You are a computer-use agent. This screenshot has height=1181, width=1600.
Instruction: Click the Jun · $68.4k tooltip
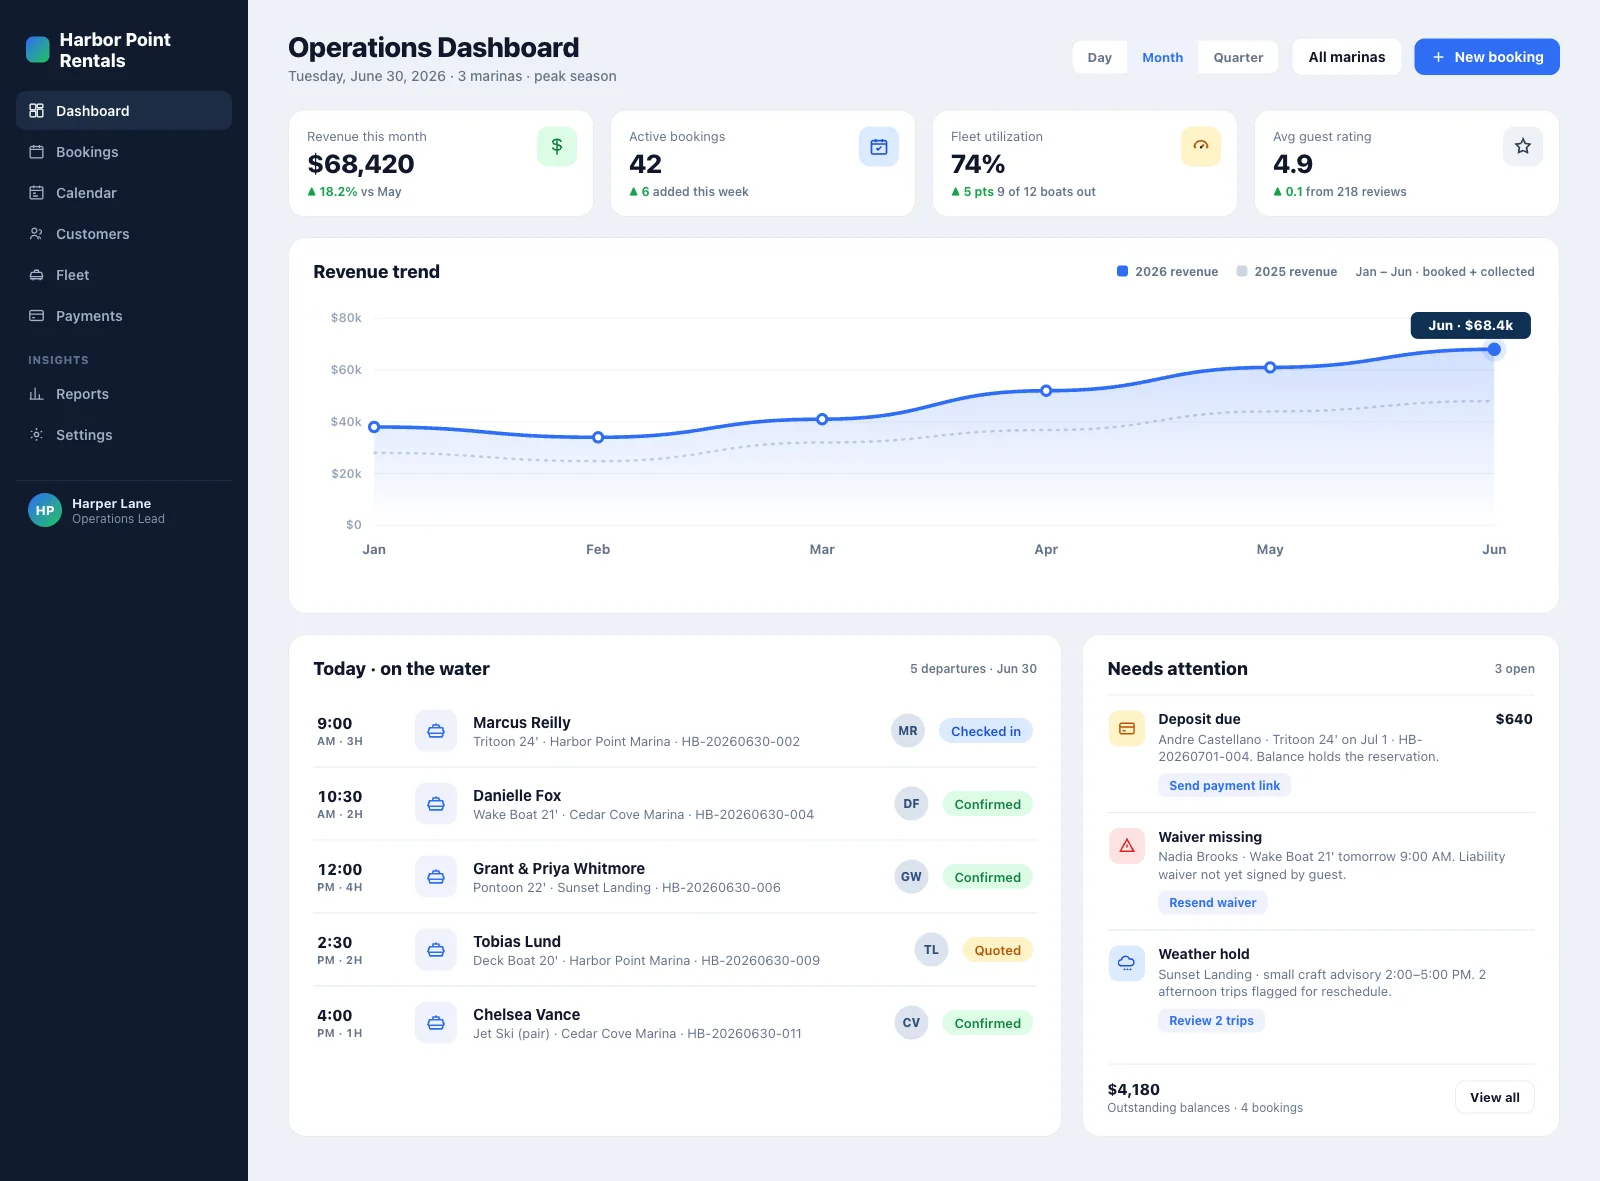1470,325
